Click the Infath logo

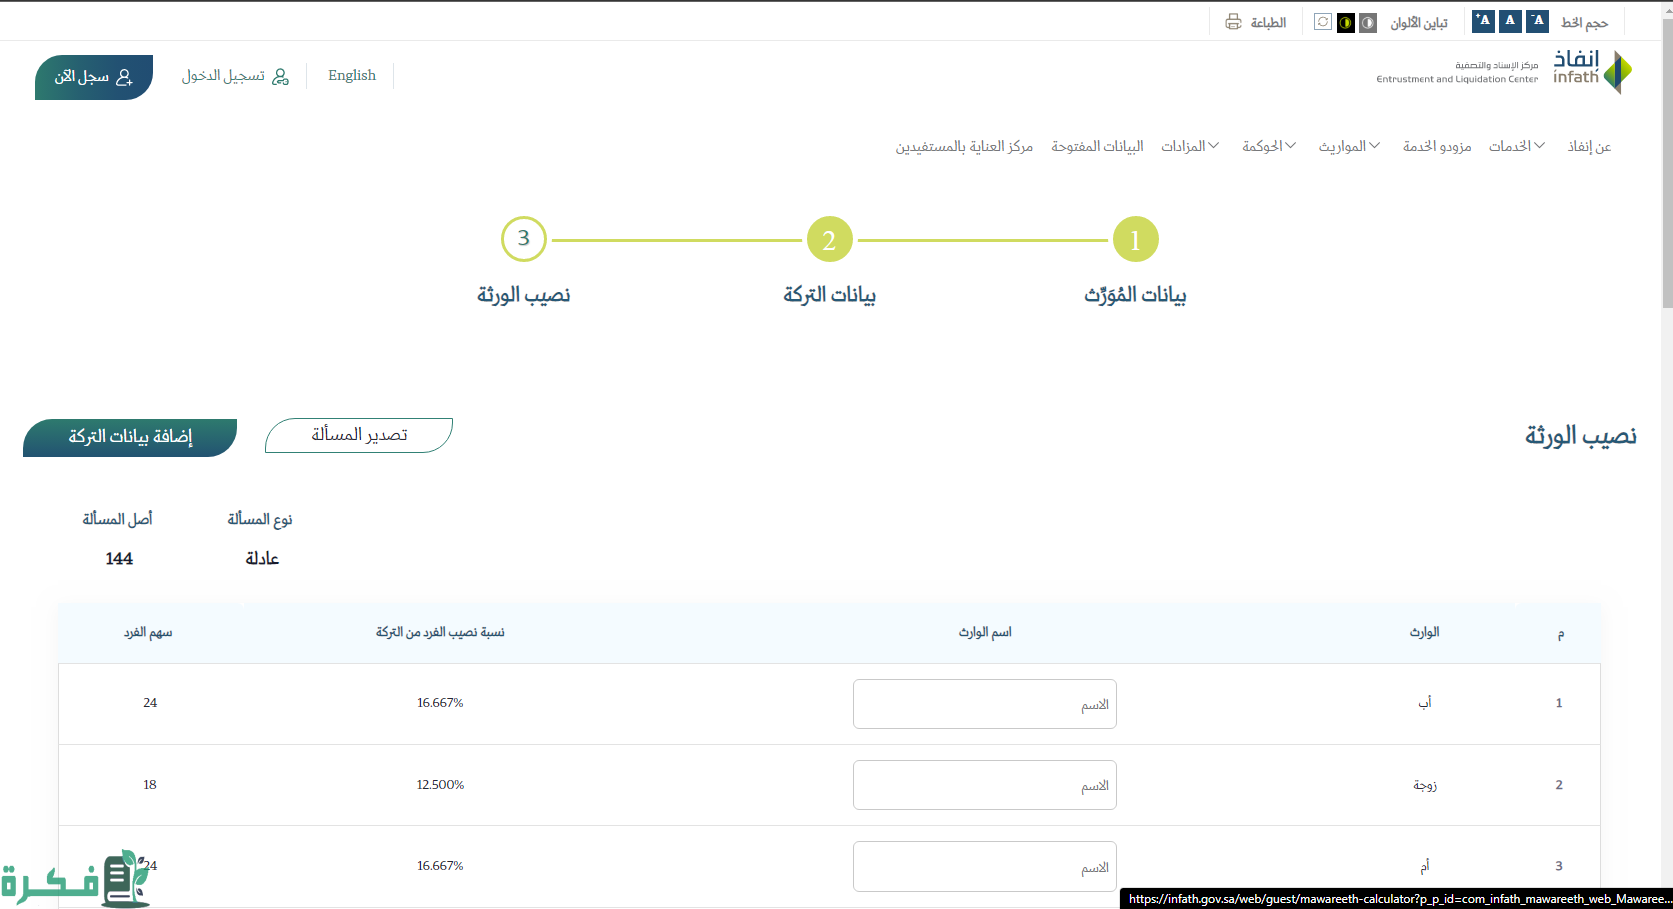(1592, 72)
